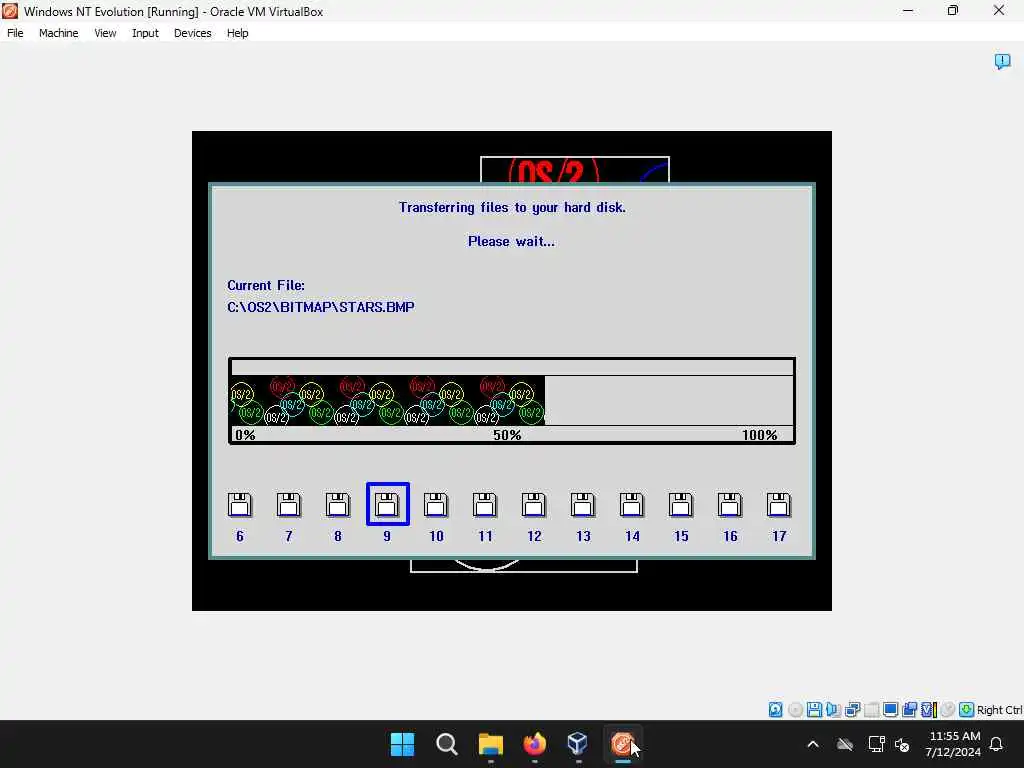Click diskette icon number 15

tap(680, 505)
